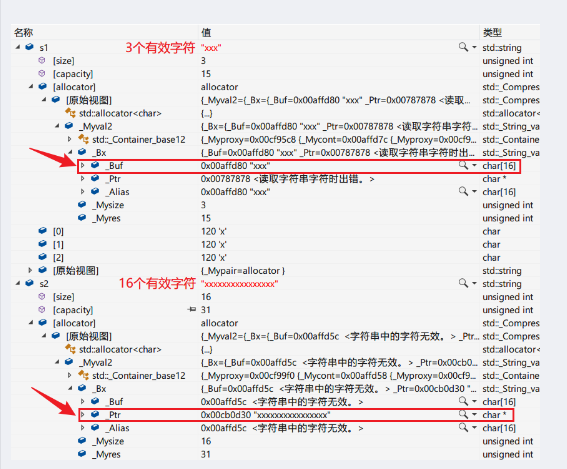The image size is (567, 469).
Task: Click the base-class icon of std::allocator<char> under s1
Action: [70, 112]
